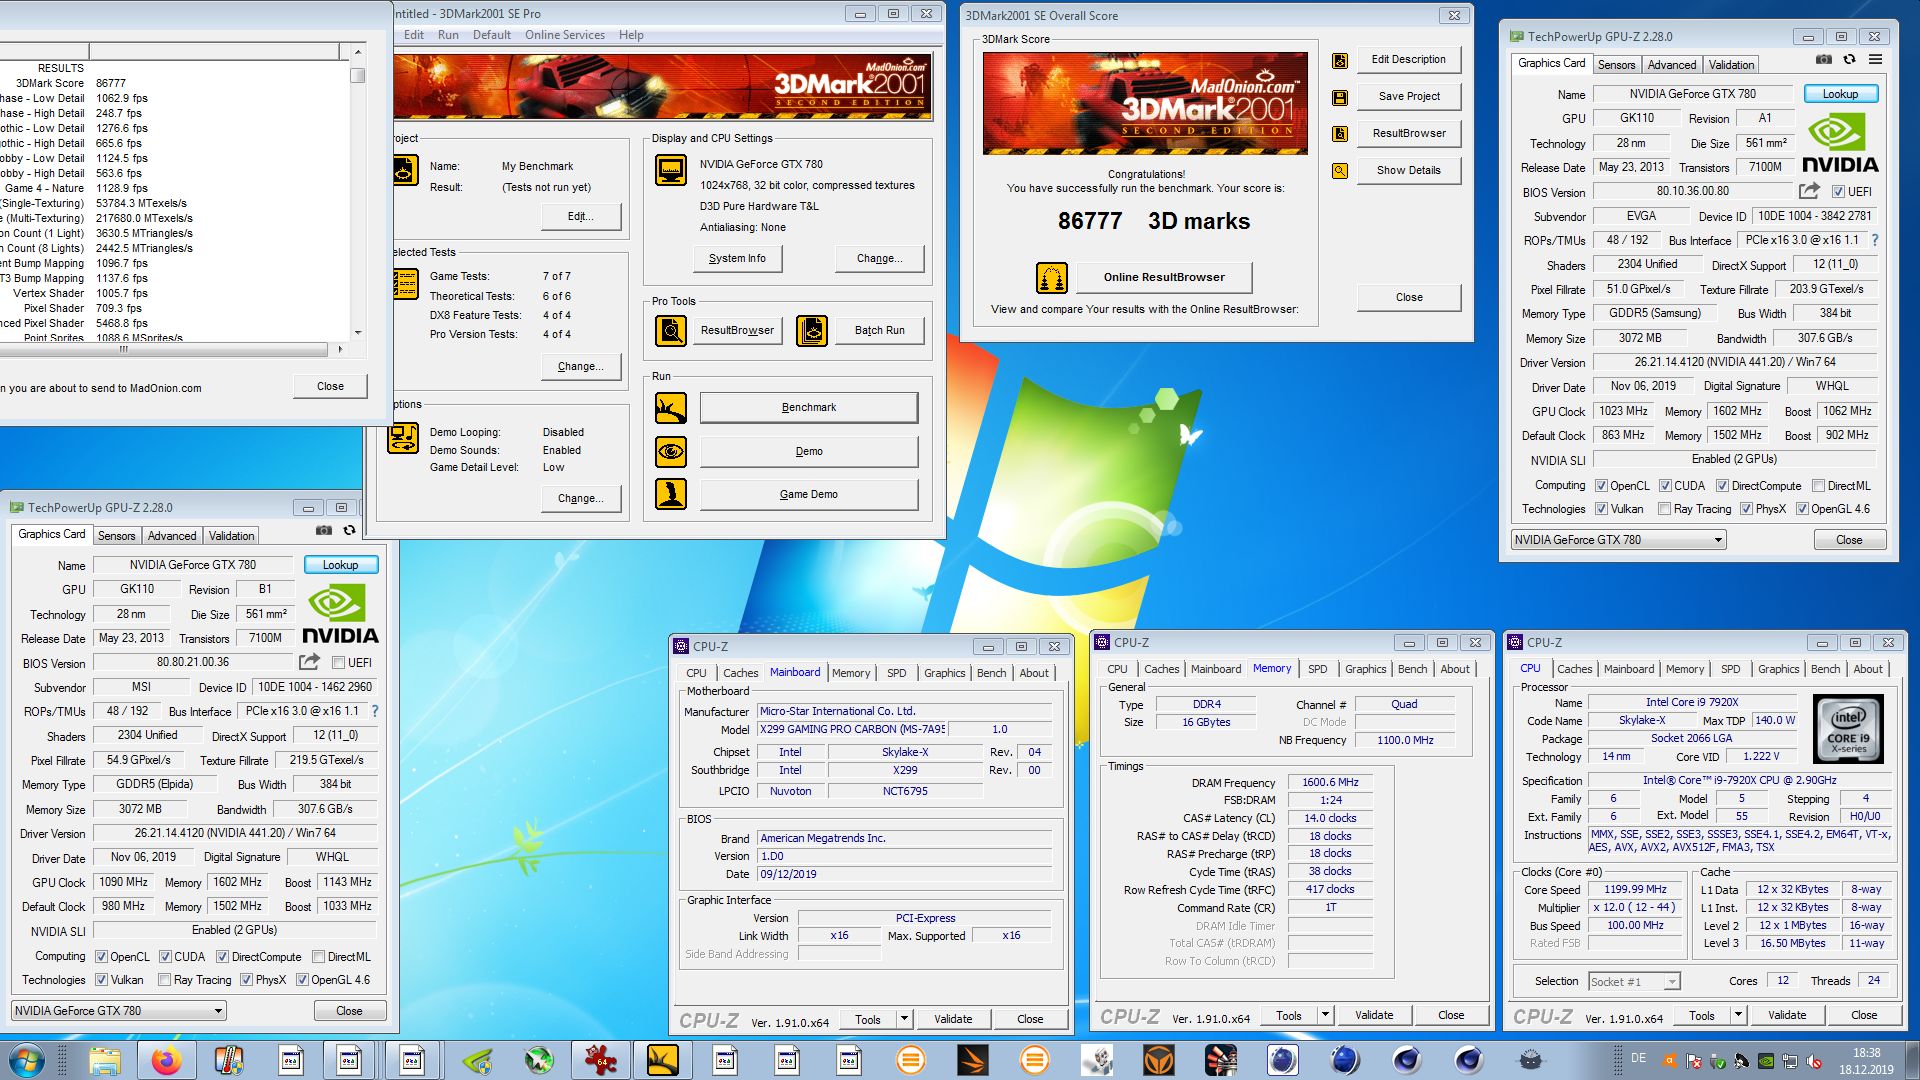Click the Online ResultBrowser button
The width and height of the screenshot is (1920, 1080).
click(x=1164, y=277)
